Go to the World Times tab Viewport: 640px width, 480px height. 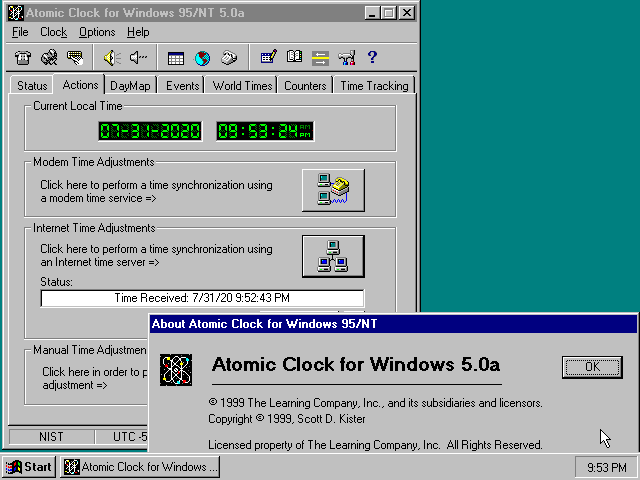(242, 86)
